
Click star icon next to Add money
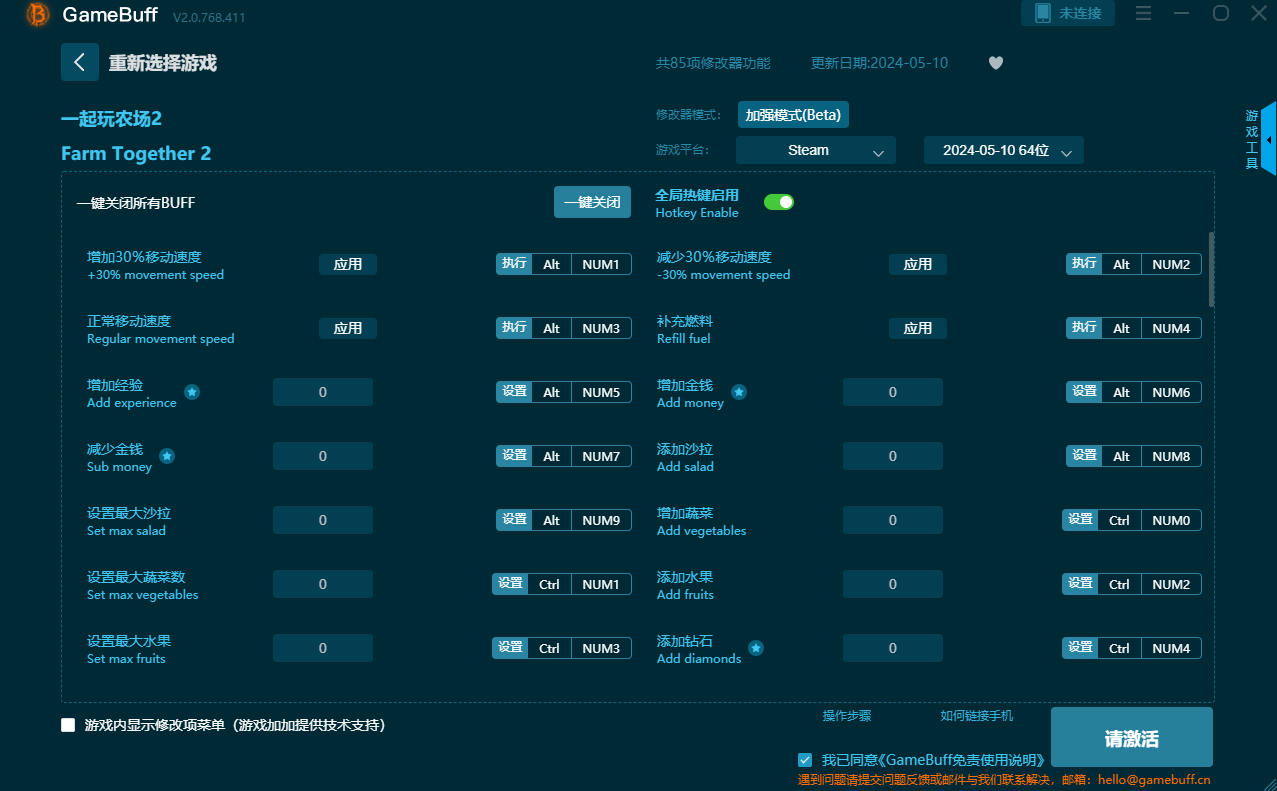tap(739, 392)
